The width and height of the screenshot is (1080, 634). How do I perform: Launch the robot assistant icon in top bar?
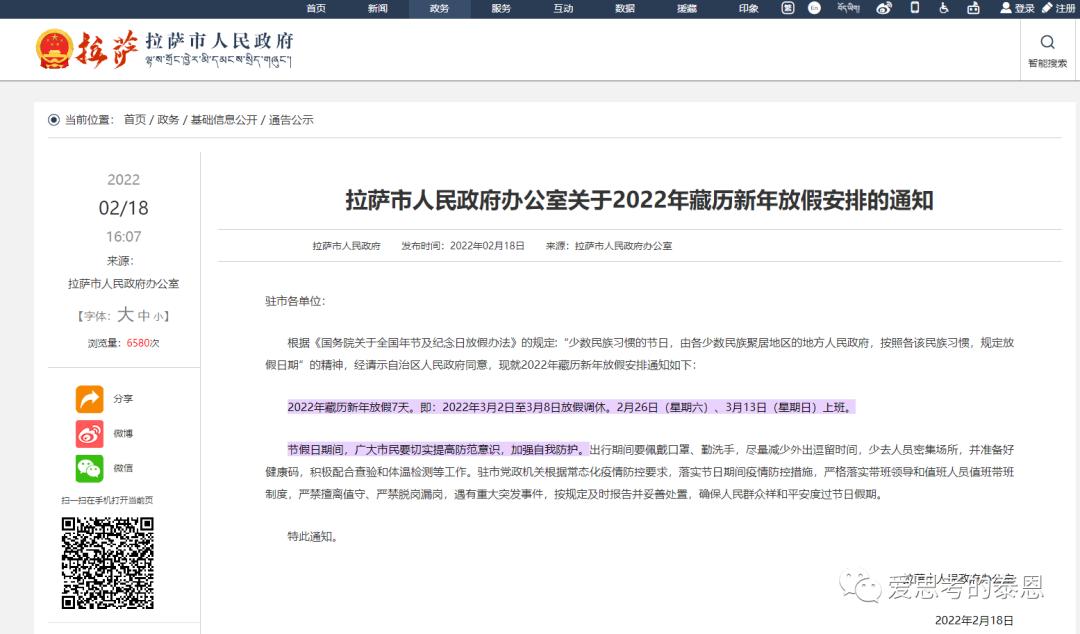pyautogui.click(x=974, y=9)
